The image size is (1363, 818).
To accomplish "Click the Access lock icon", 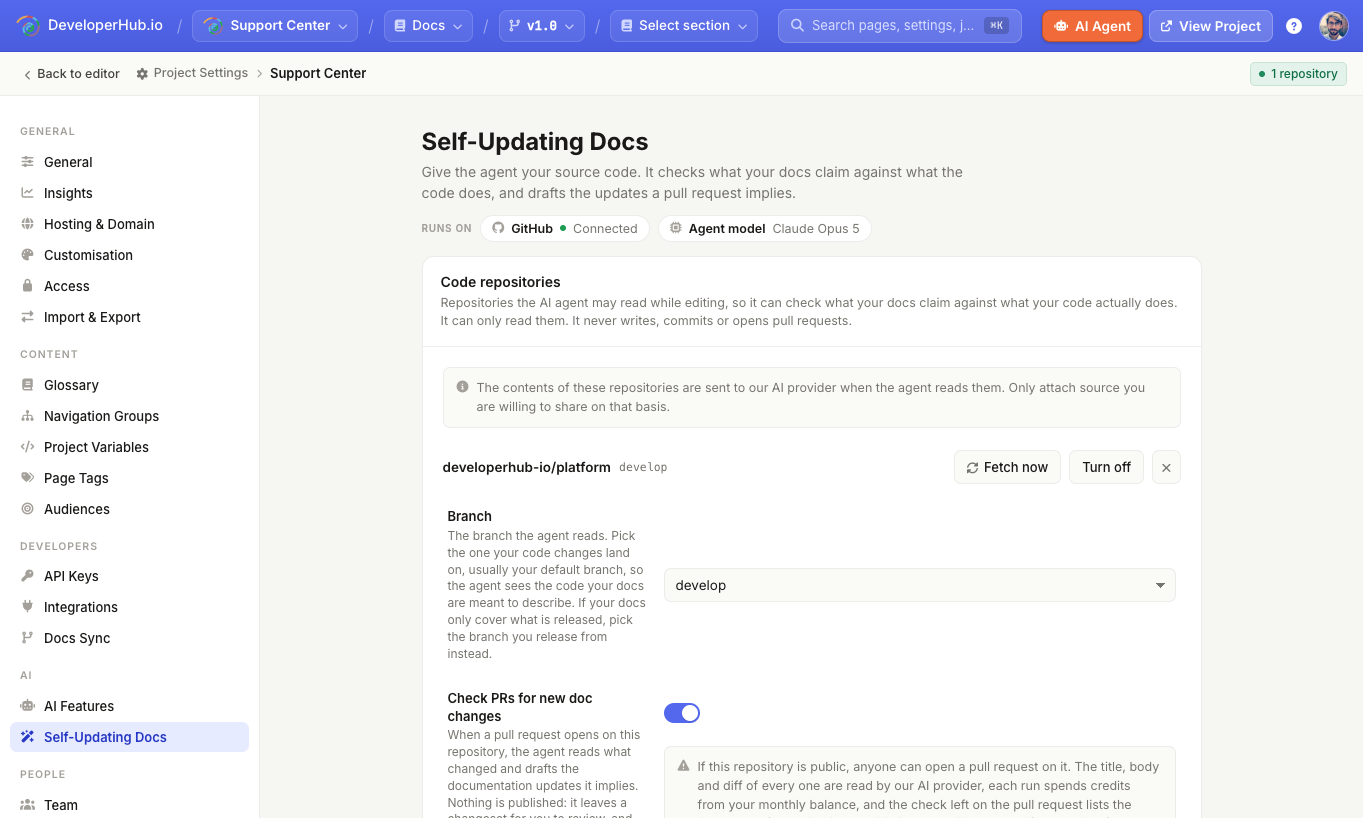I will tap(28, 286).
